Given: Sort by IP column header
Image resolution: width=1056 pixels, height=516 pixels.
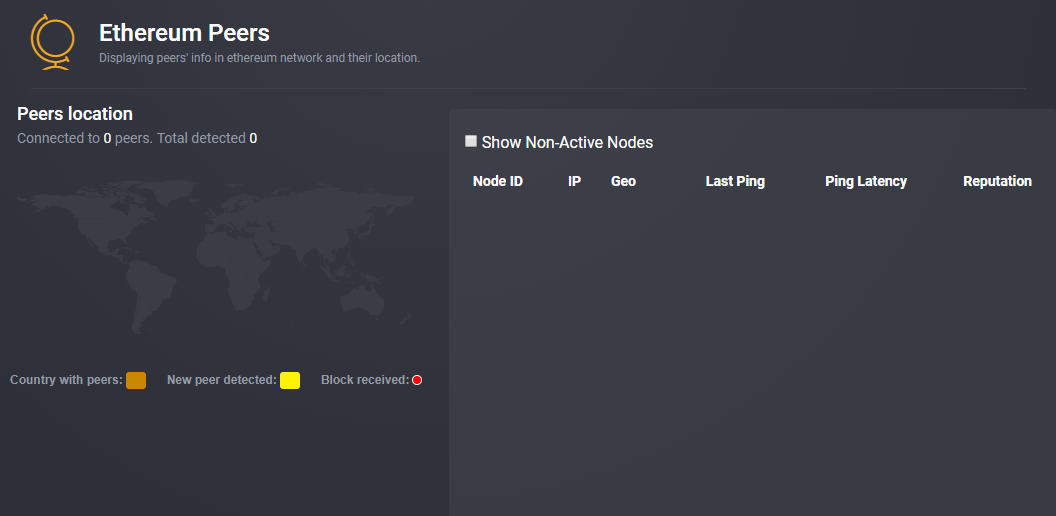Looking at the screenshot, I should (x=574, y=181).
